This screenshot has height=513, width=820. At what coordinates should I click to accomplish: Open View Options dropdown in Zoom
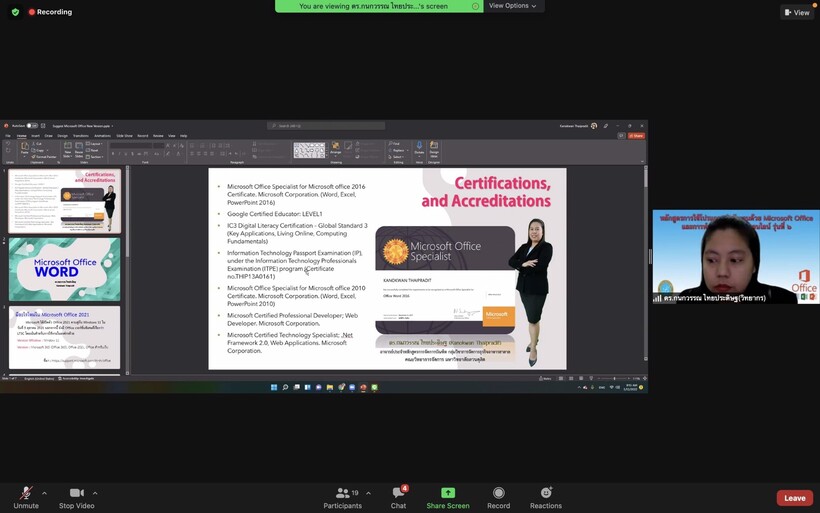pos(513,6)
